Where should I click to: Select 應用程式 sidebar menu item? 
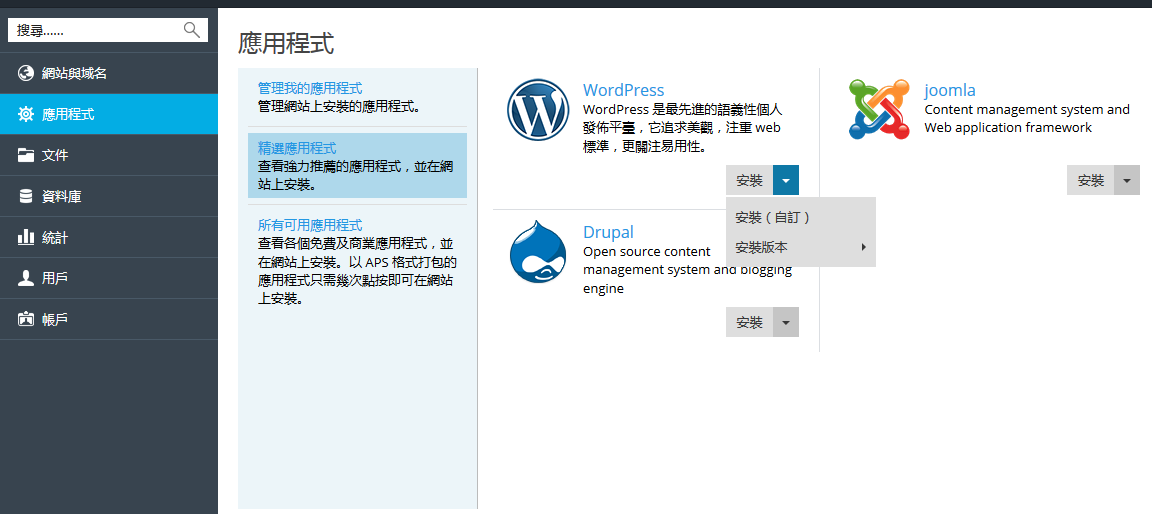coord(109,114)
